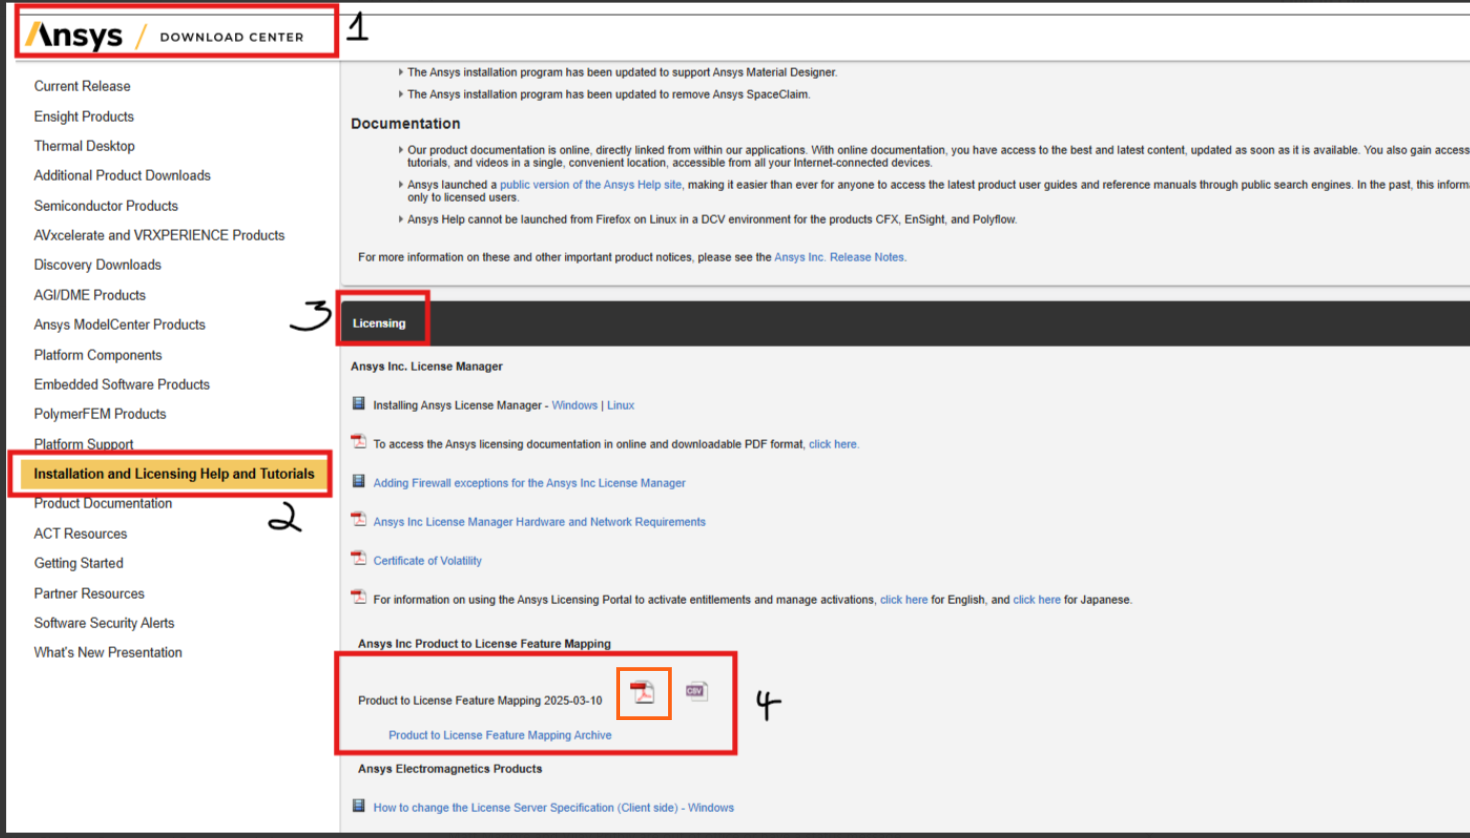This screenshot has height=838, width=1470.
Task: Open Additional Product Downloads
Action: [122, 175]
